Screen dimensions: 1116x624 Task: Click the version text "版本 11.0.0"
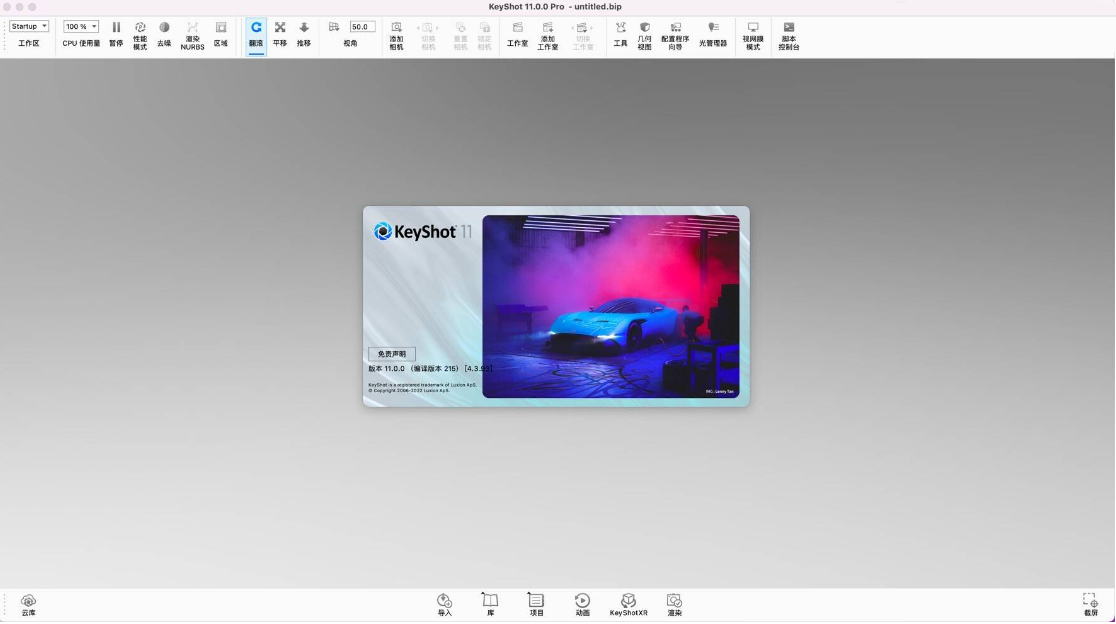click(x=386, y=369)
